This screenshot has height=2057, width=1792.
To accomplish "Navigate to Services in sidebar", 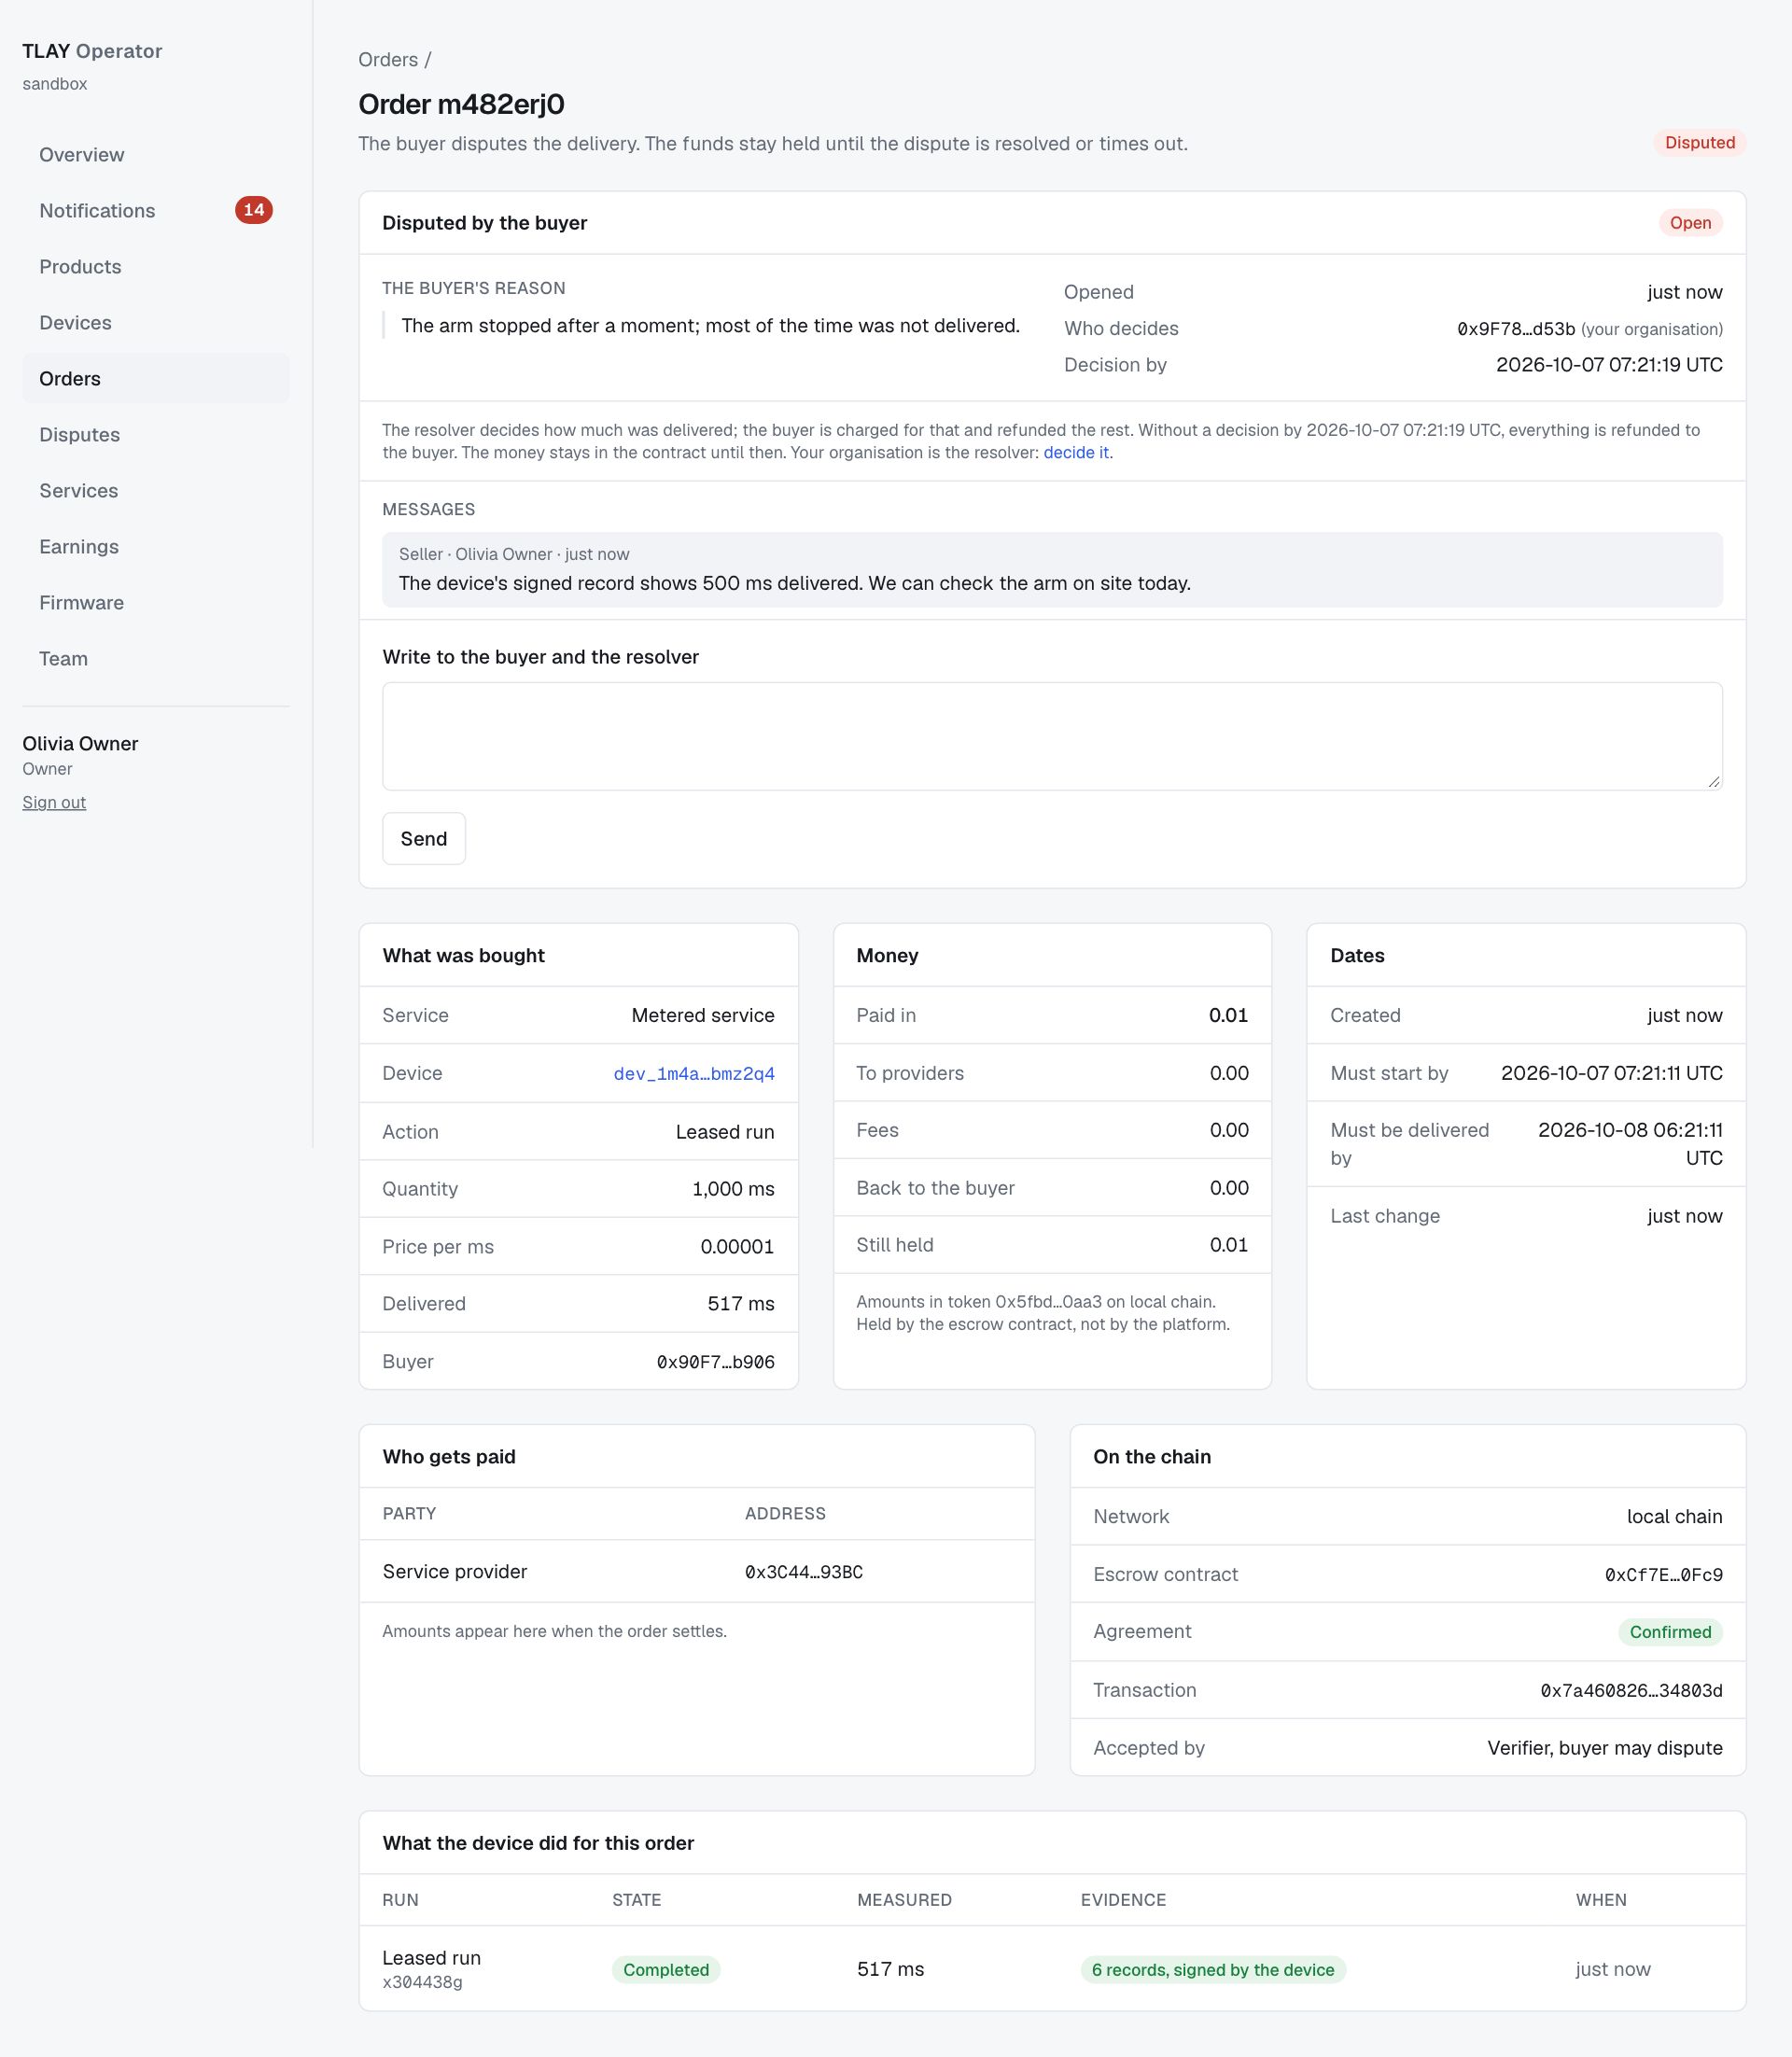I will pyautogui.click(x=156, y=491).
